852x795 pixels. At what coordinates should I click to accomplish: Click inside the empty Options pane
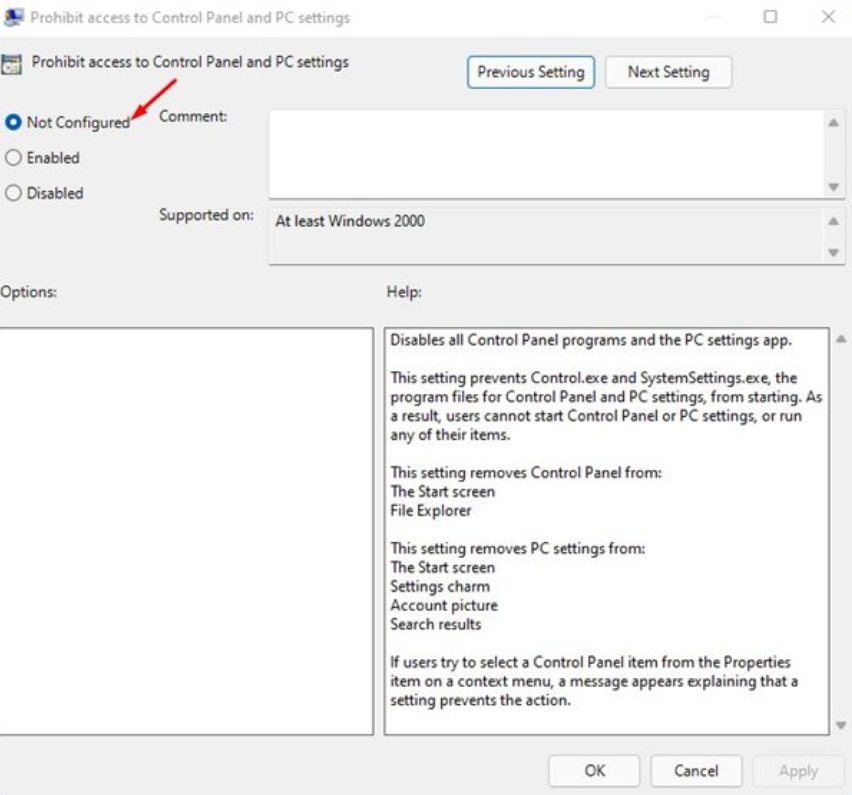(186, 531)
